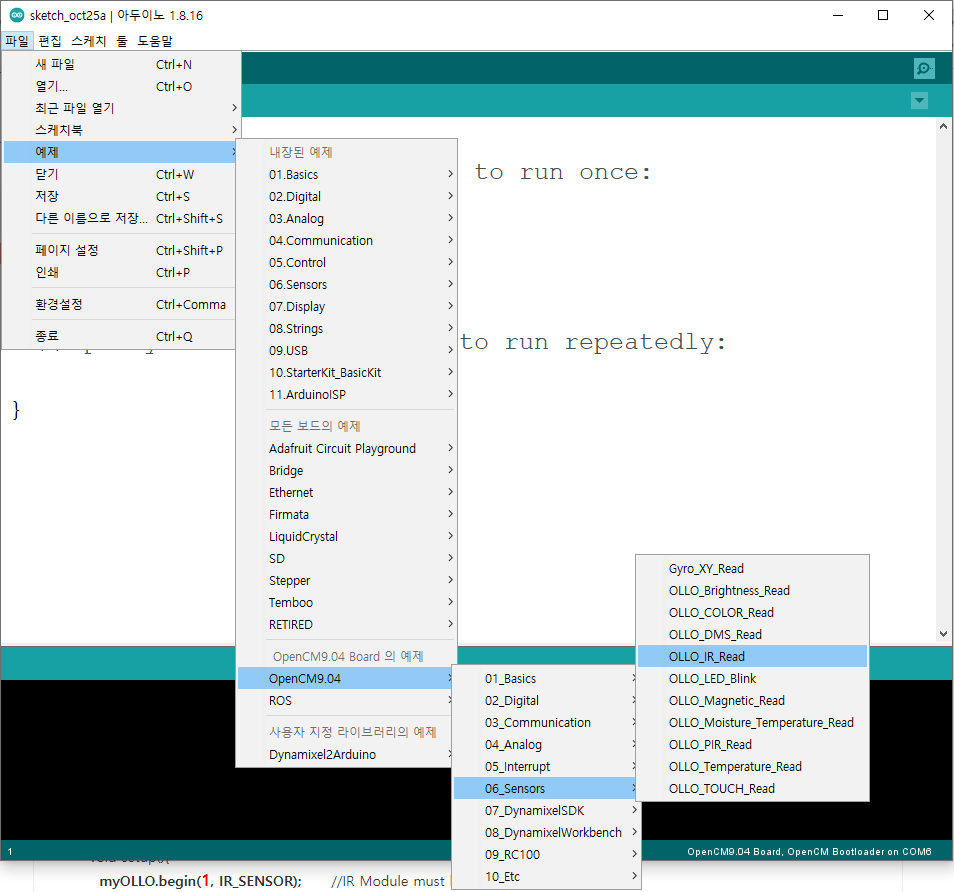This screenshot has width=954, height=892.
Task: Expand 04.Communication examples submenu
Action: click(x=346, y=240)
